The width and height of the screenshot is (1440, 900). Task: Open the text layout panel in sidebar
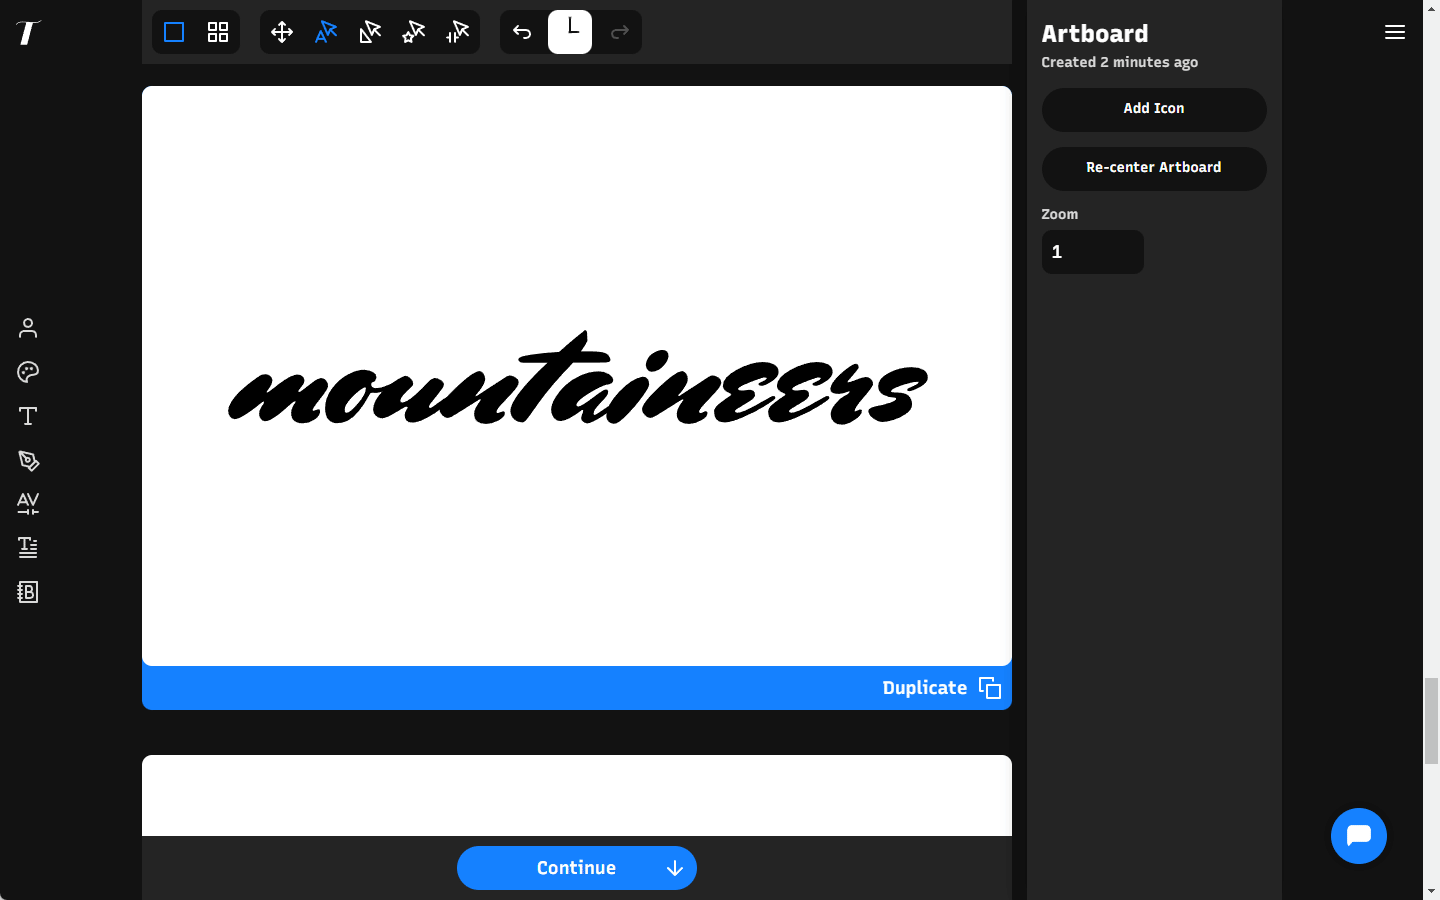point(27,547)
